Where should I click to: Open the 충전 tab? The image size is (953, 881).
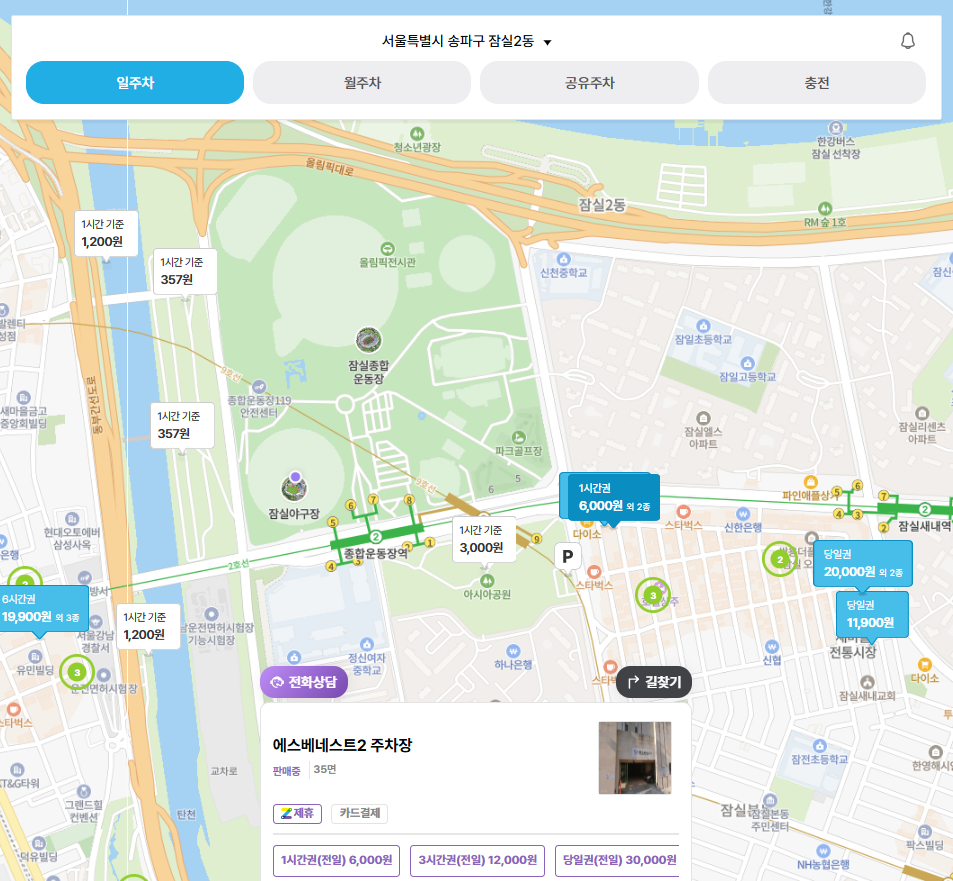click(x=817, y=83)
